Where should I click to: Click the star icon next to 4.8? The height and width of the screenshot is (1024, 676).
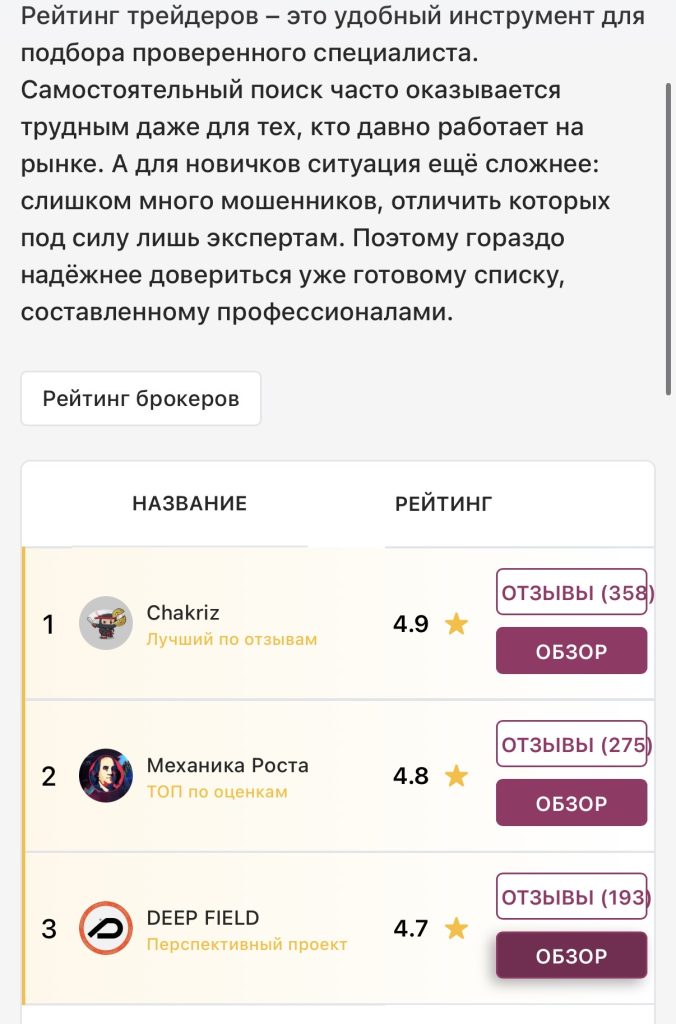[x=457, y=776]
